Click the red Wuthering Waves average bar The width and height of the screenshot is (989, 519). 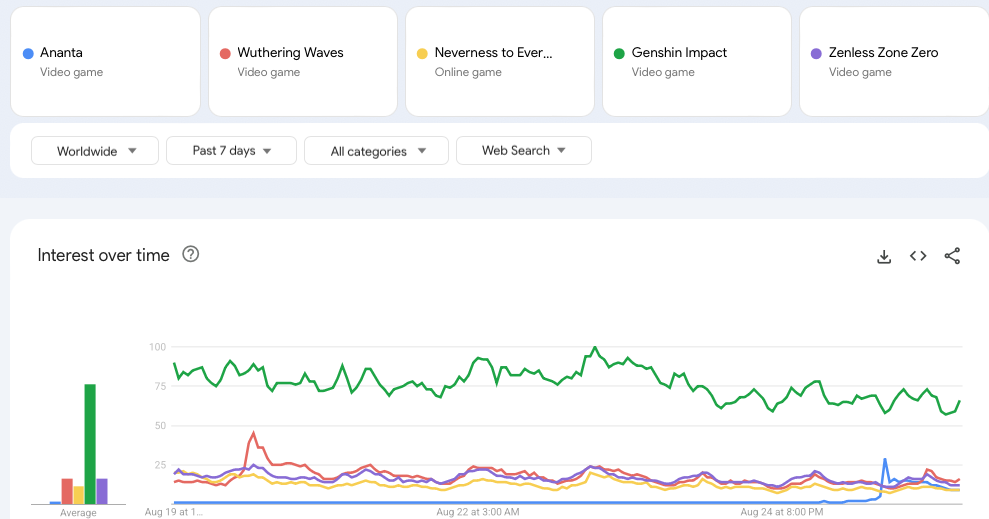click(67, 491)
